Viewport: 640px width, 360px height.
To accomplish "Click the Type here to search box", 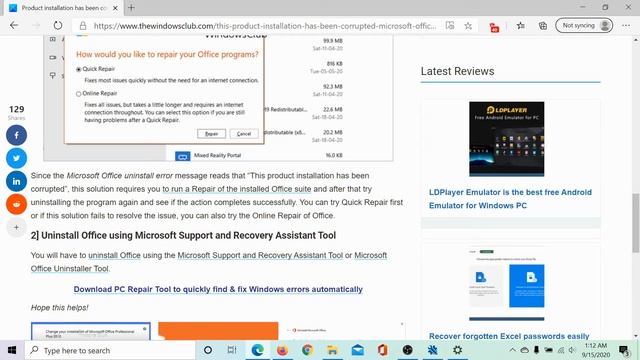I will tap(110, 350).
